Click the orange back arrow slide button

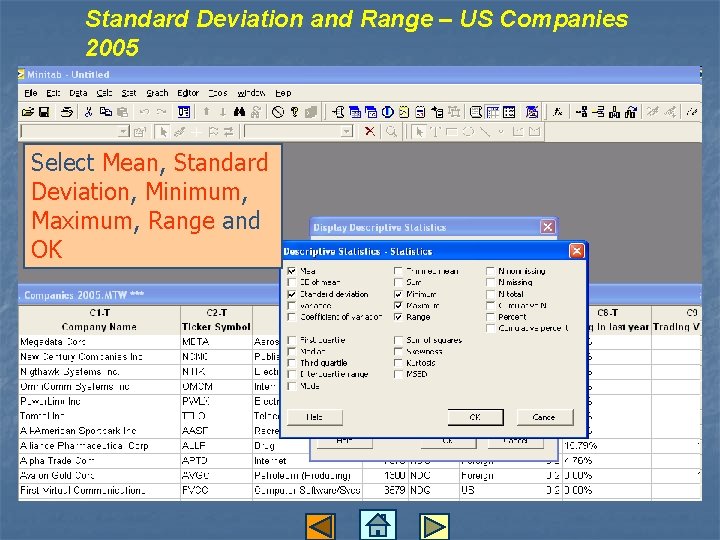(321, 526)
